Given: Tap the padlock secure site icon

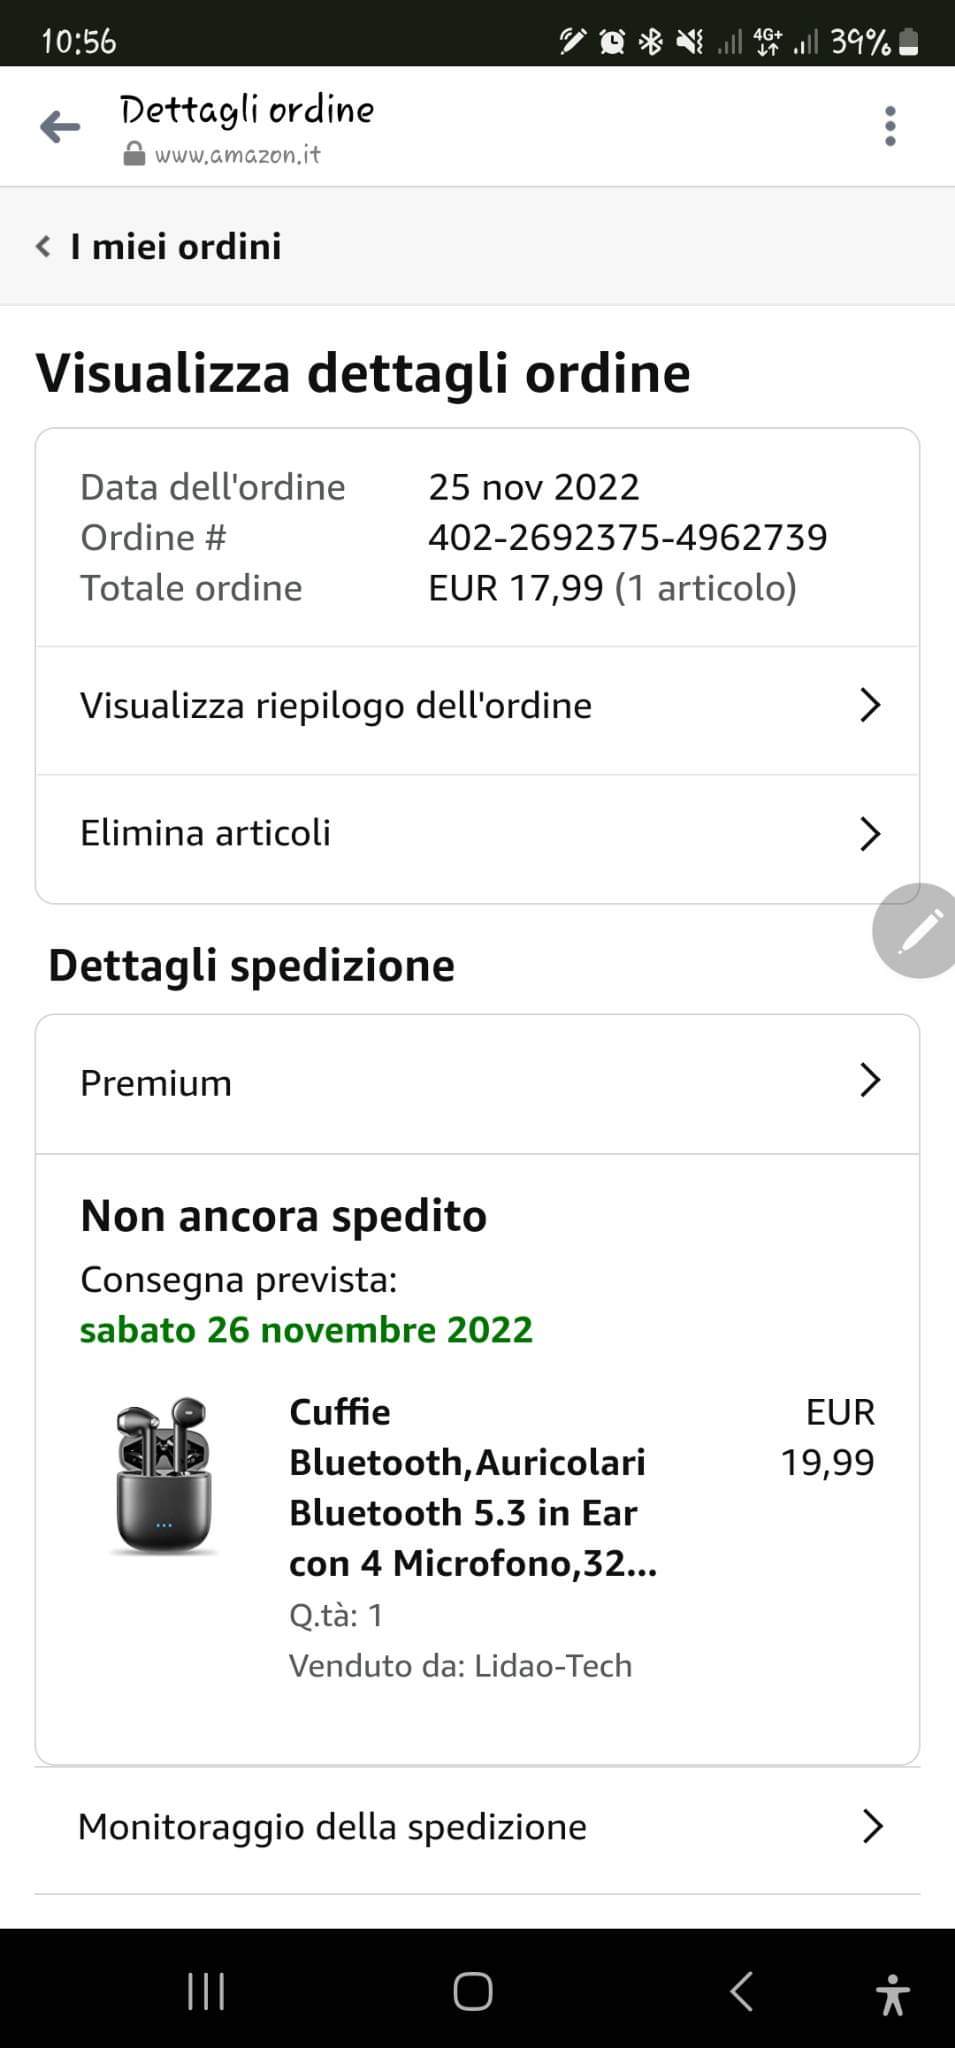Looking at the screenshot, I should tap(134, 154).
